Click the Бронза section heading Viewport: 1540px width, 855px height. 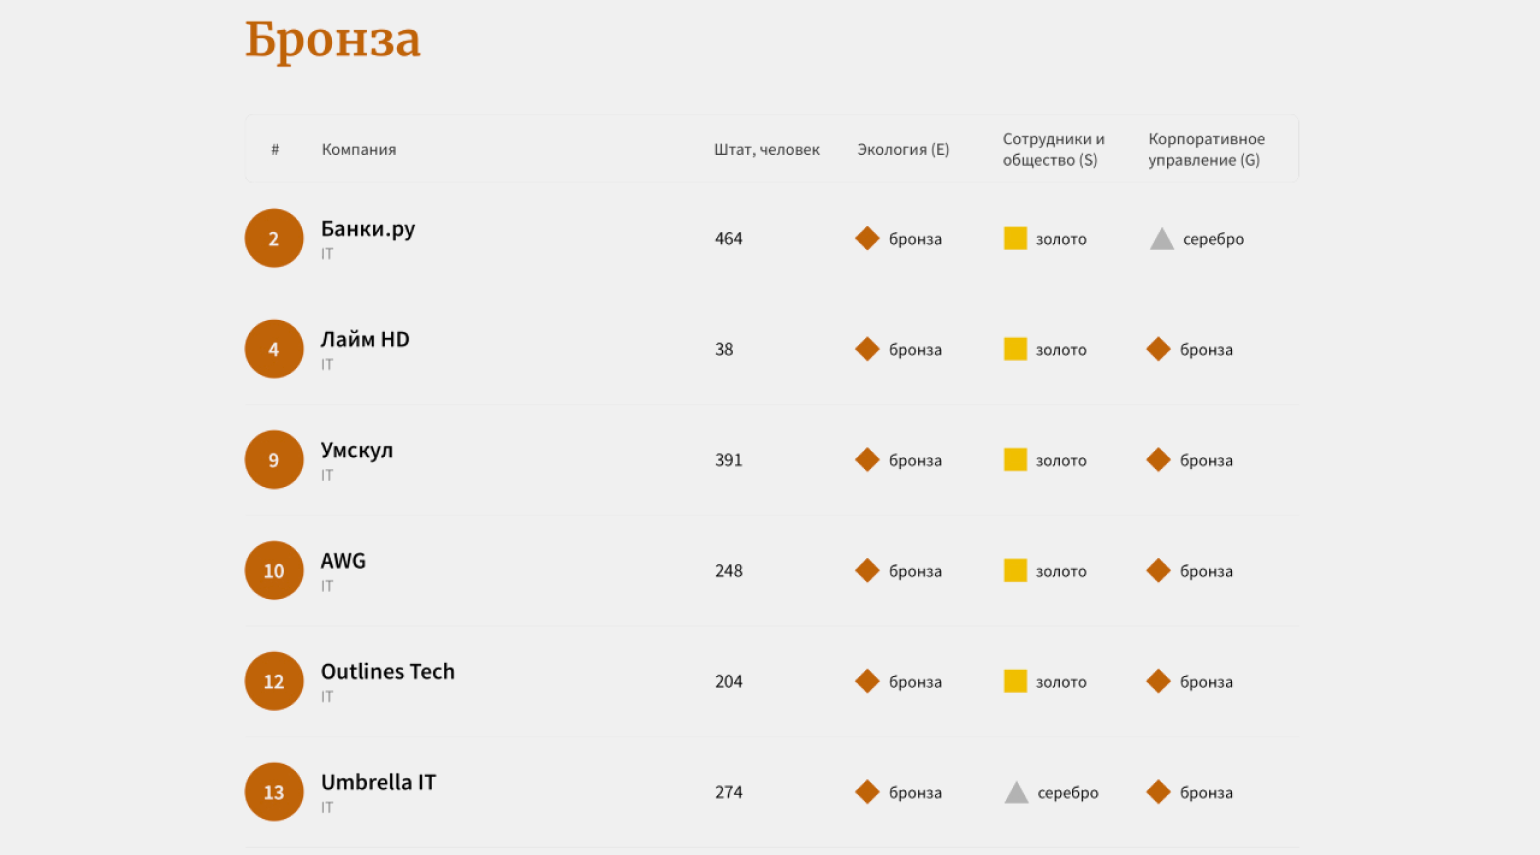pos(333,40)
